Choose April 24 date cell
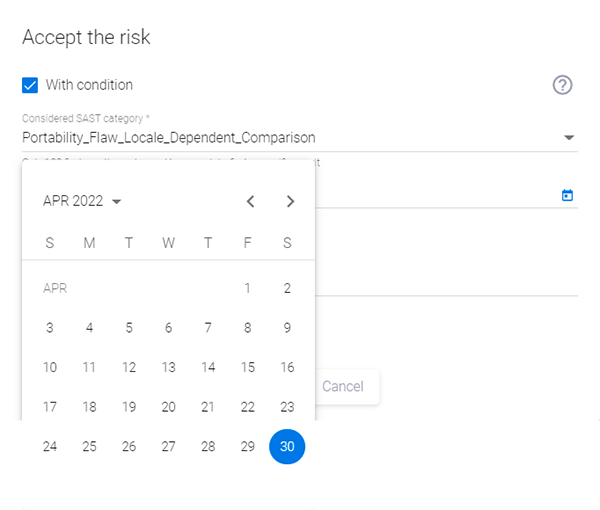The height and width of the screenshot is (510, 600). point(50,446)
